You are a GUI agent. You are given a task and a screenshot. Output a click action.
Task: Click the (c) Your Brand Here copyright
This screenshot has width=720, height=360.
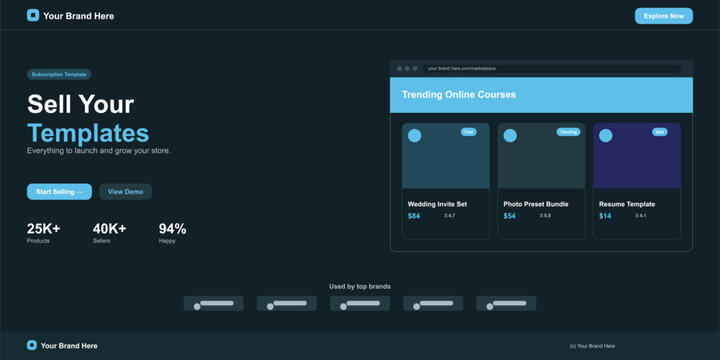pyautogui.click(x=592, y=346)
